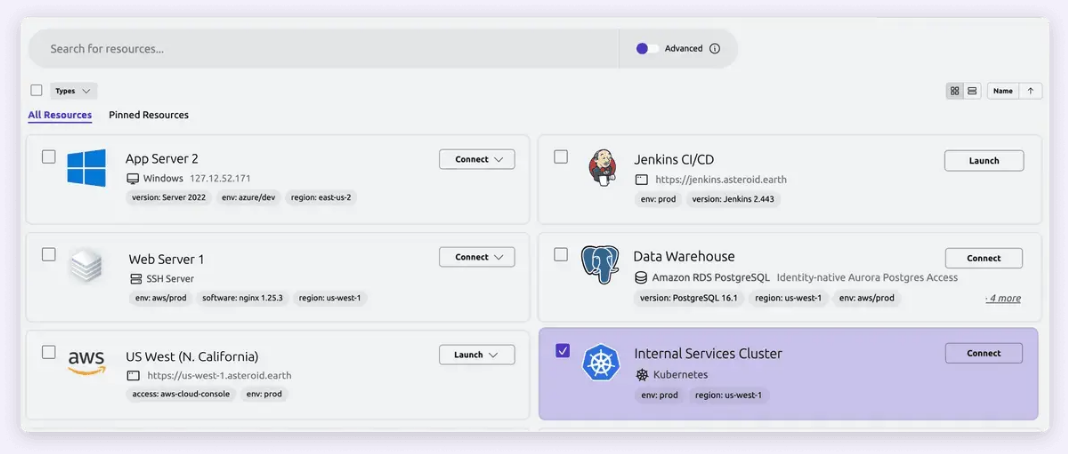Open the Name sort dropdown

coord(1003,91)
